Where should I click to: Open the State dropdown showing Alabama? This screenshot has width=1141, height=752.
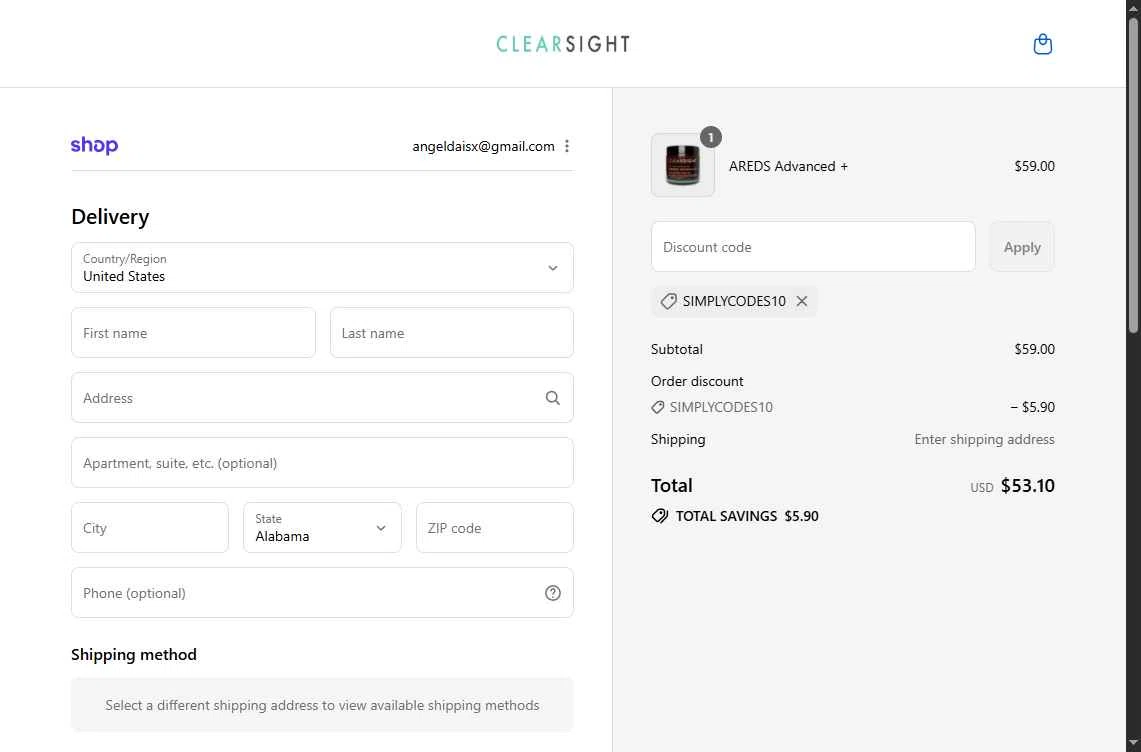point(322,528)
